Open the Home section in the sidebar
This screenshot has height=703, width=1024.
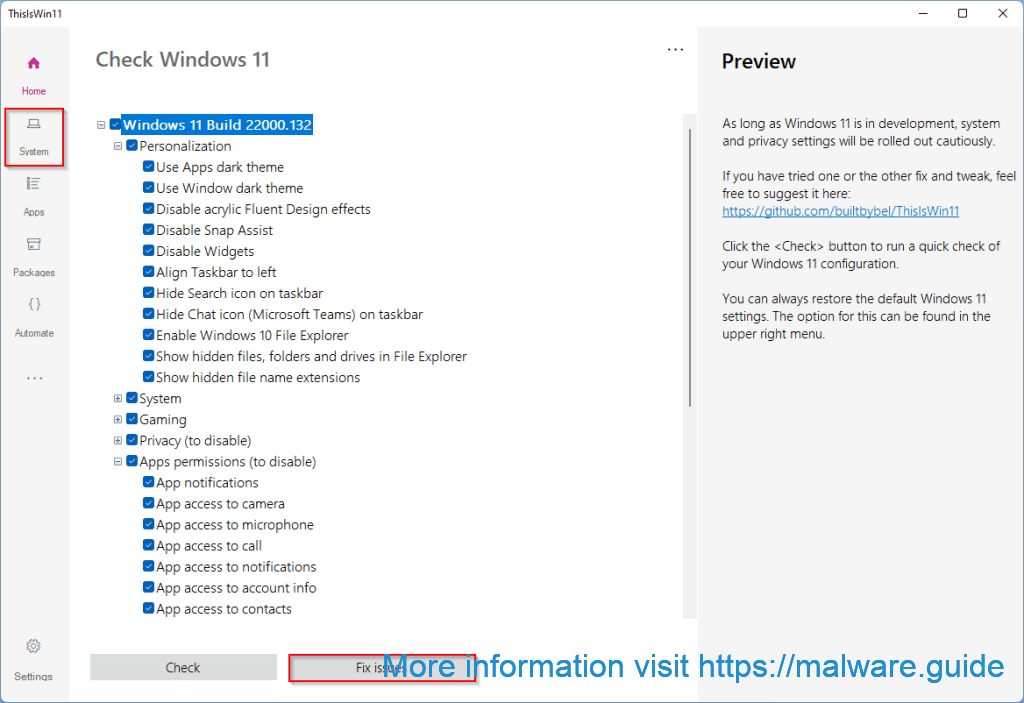34,70
